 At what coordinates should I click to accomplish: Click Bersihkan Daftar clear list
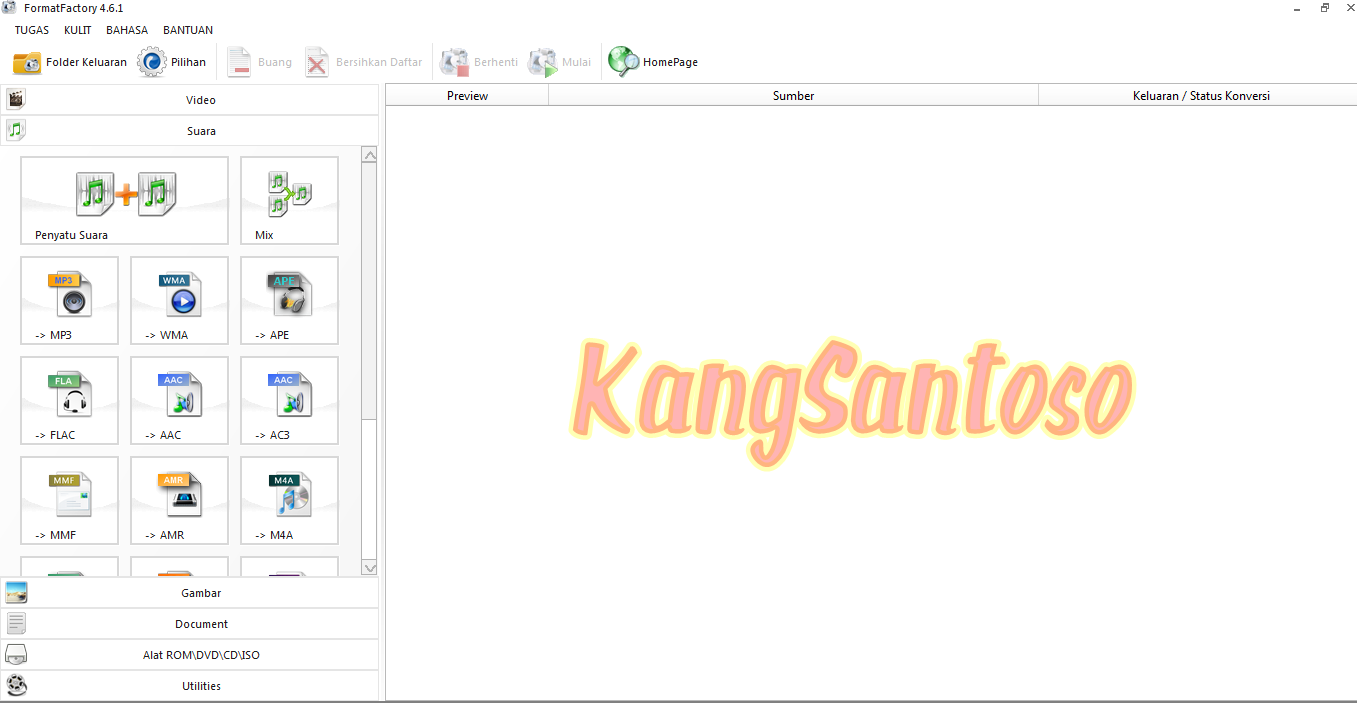tap(364, 62)
